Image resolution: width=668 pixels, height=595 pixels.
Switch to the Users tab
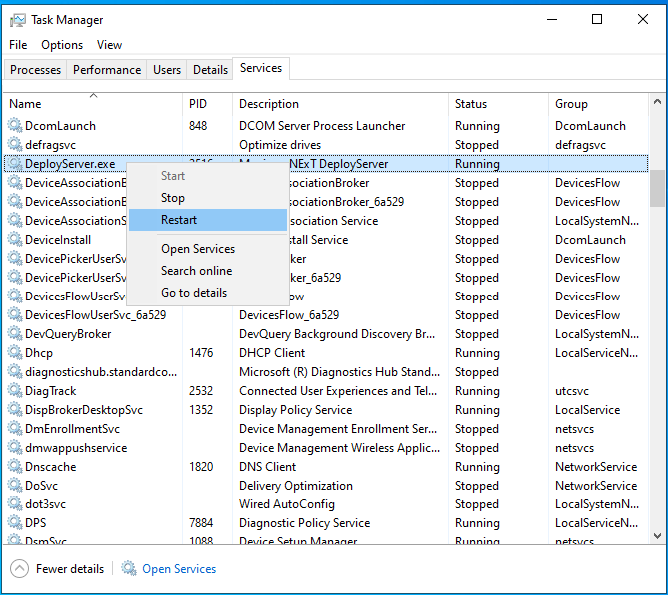[167, 69]
